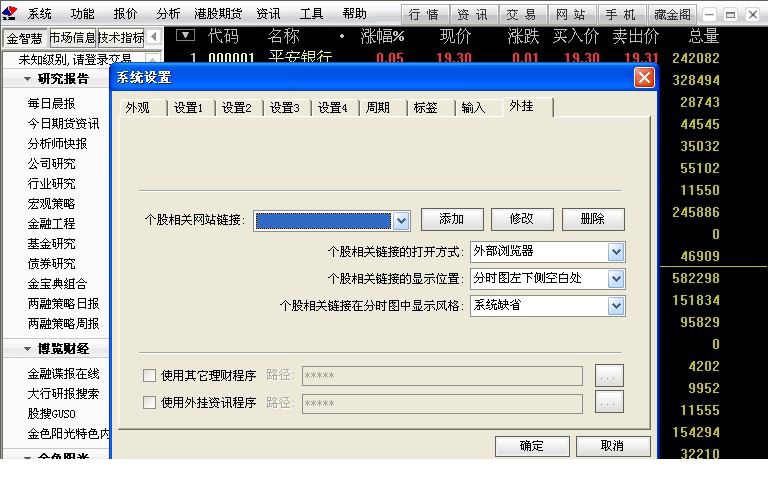Screen dimensions: 768x477
Task: Click the 添加 button
Action: pos(452,219)
